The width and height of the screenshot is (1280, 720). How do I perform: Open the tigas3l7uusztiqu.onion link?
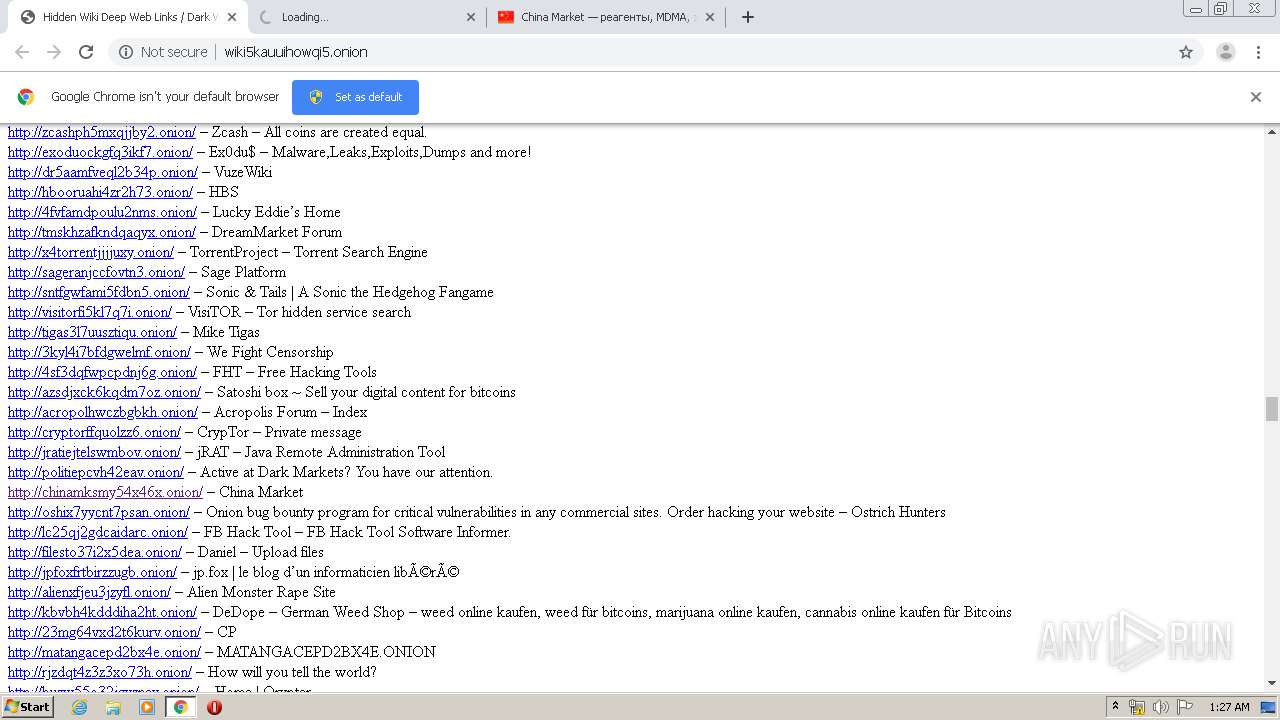(x=92, y=332)
